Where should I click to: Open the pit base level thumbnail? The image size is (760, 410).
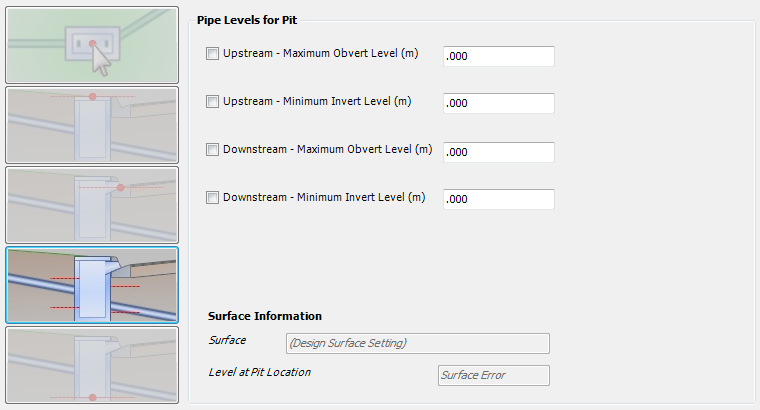point(92,365)
